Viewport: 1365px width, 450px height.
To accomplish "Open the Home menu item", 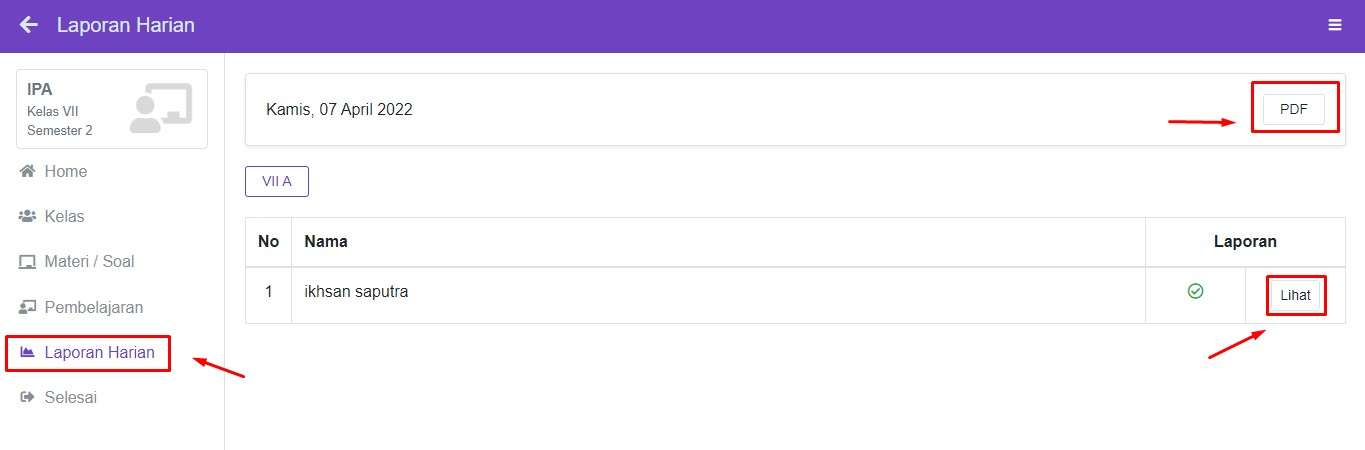I will [x=66, y=172].
